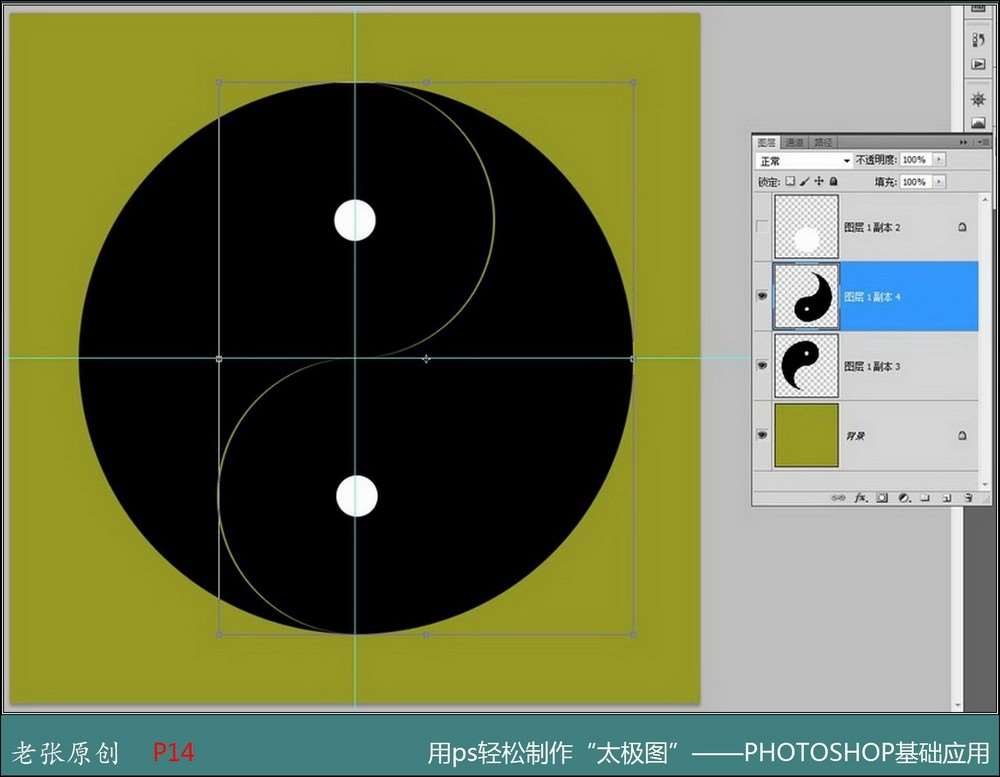Open opacity slider arrow next to 100%
The image size is (1000, 777).
(938, 160)
